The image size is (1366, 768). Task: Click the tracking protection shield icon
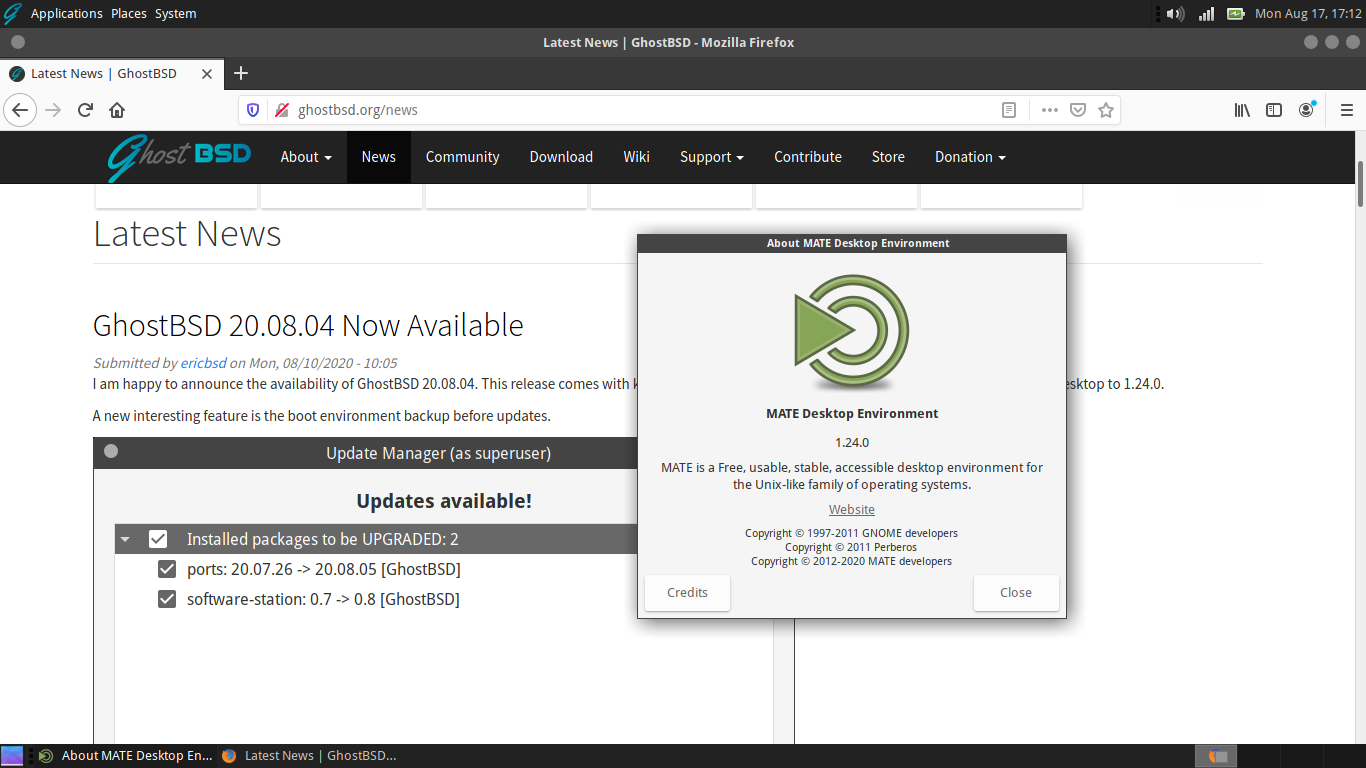[x=253, y=110]
